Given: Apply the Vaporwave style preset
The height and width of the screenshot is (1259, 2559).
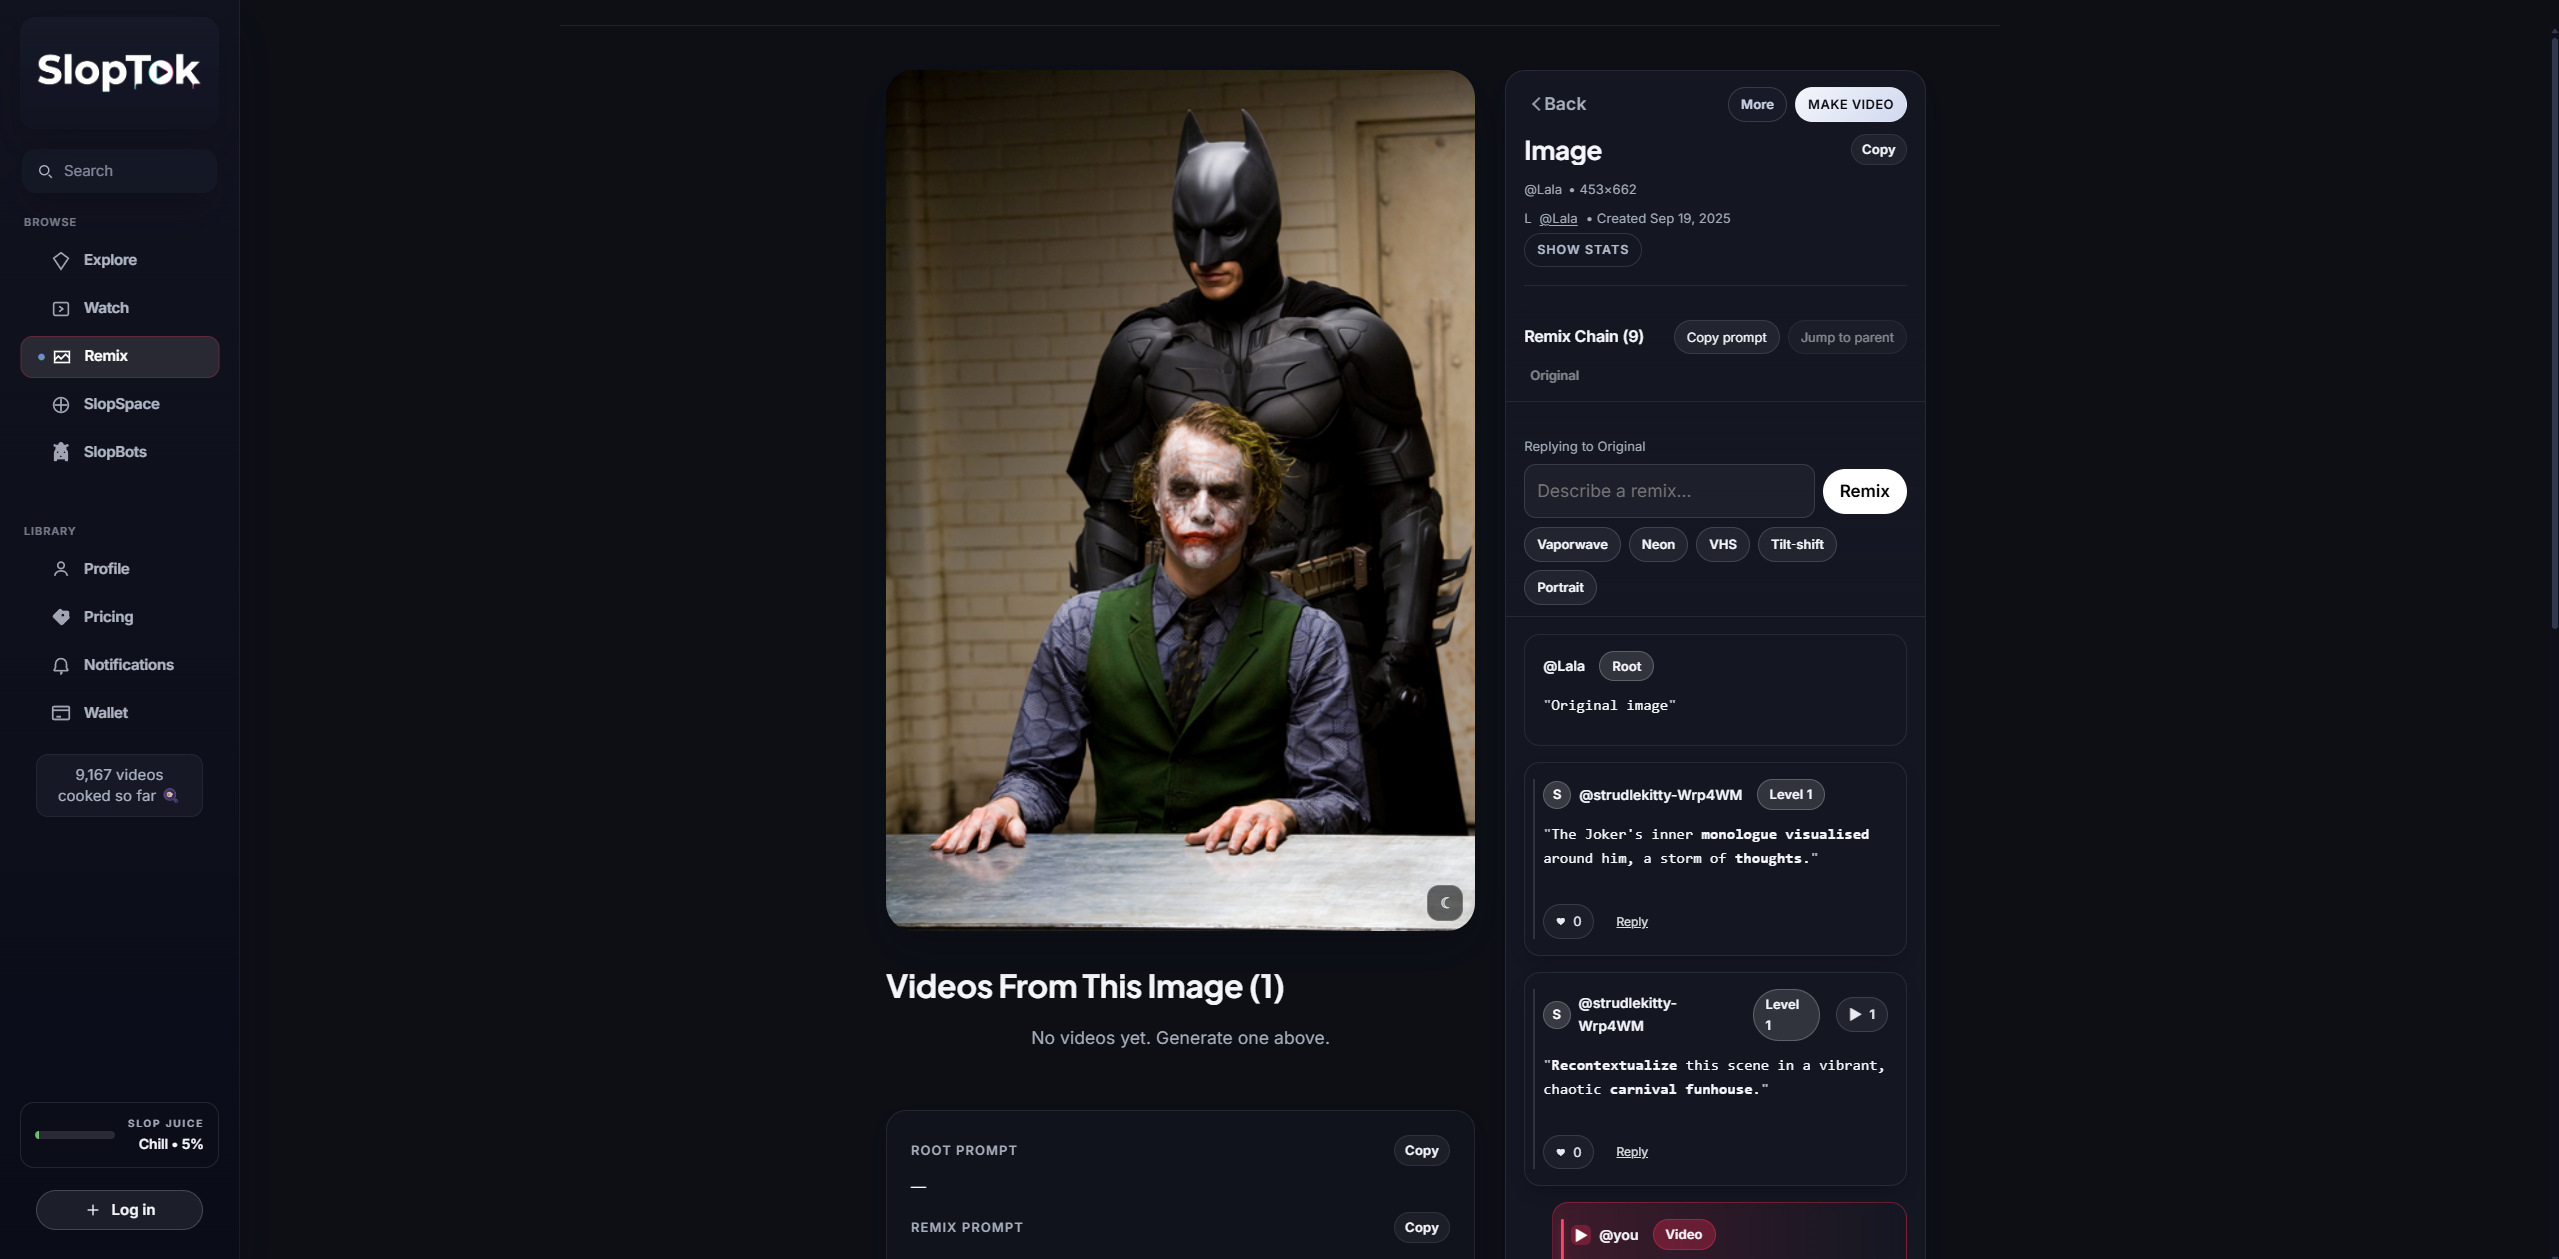Looking at the screenshot, I should (1571, 544).
